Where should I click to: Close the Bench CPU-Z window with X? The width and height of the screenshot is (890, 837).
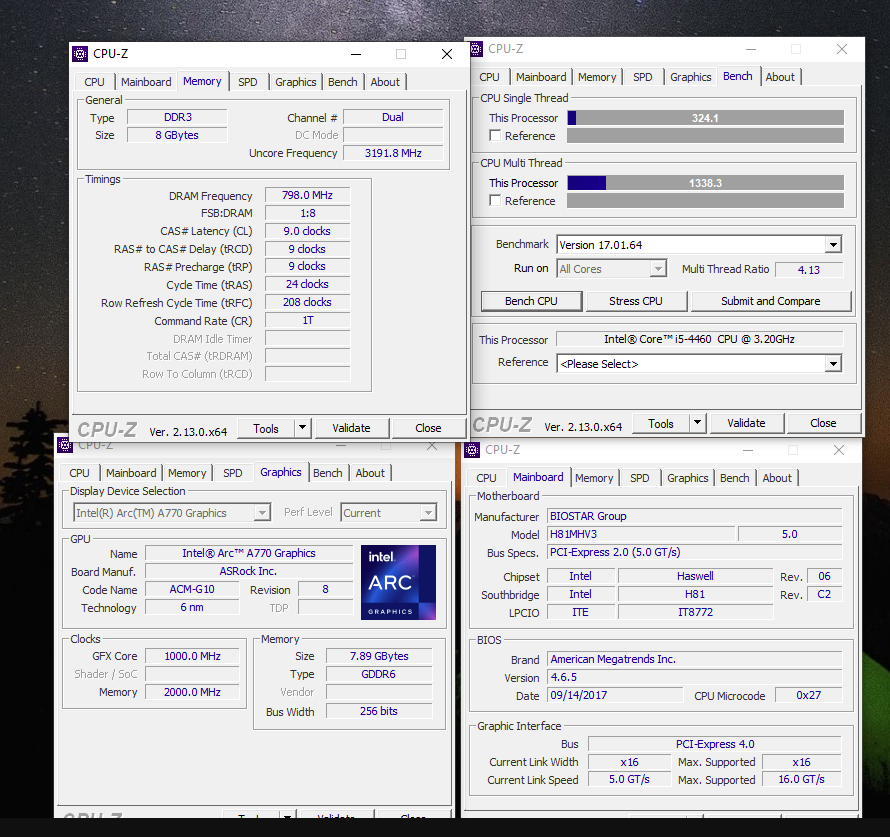click(842, 49)
